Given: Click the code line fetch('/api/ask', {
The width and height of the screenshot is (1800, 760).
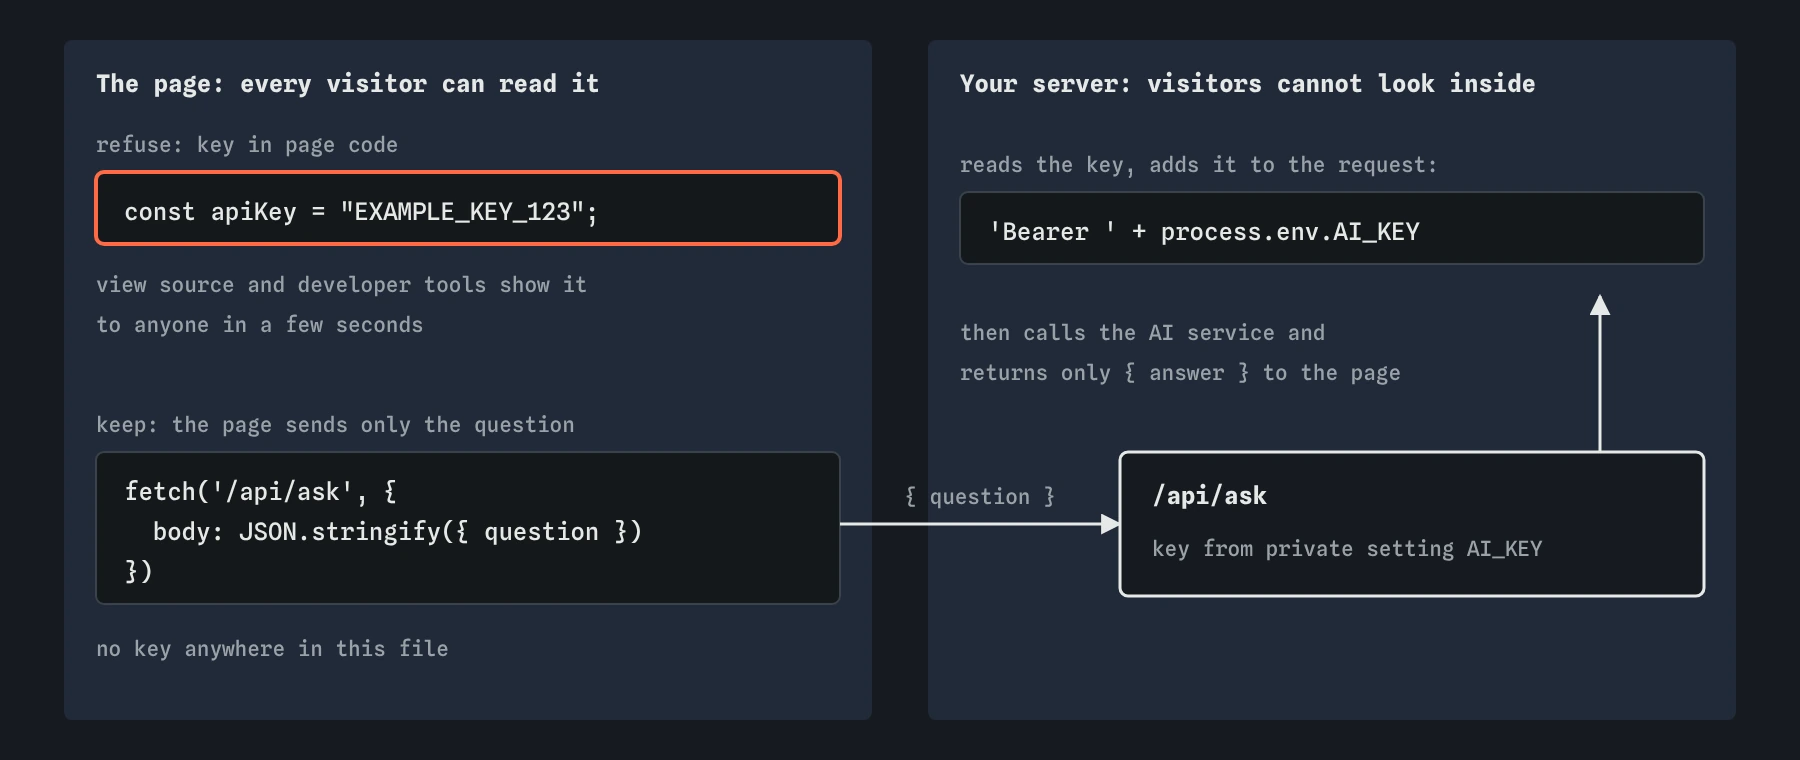Looking at the screenshot, I should pyautogui.click(x=261, y=492).
